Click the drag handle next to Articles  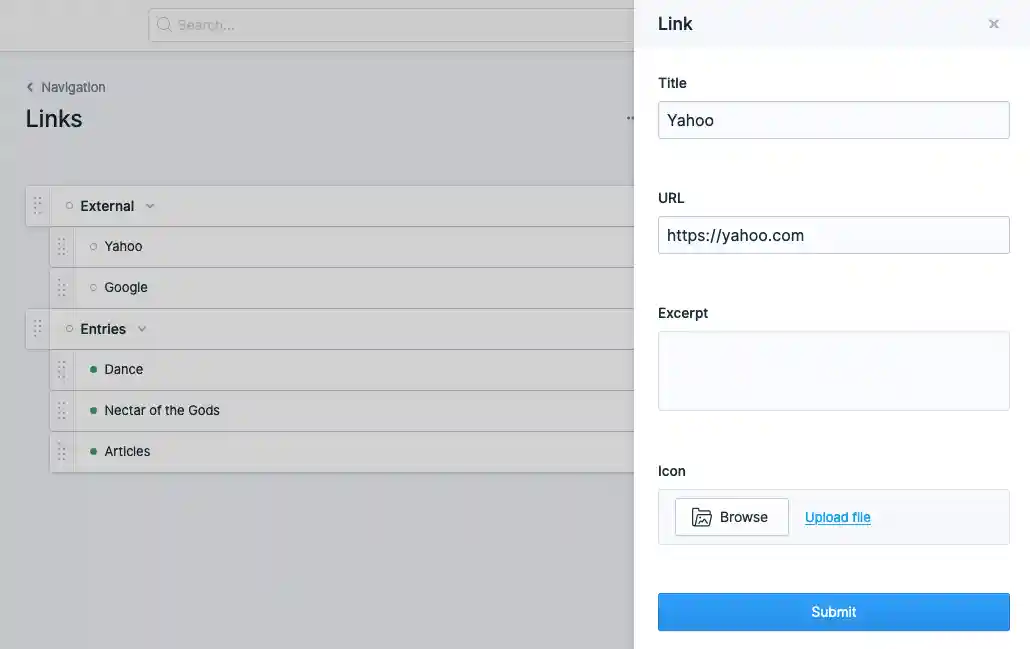tap(61, 451)
